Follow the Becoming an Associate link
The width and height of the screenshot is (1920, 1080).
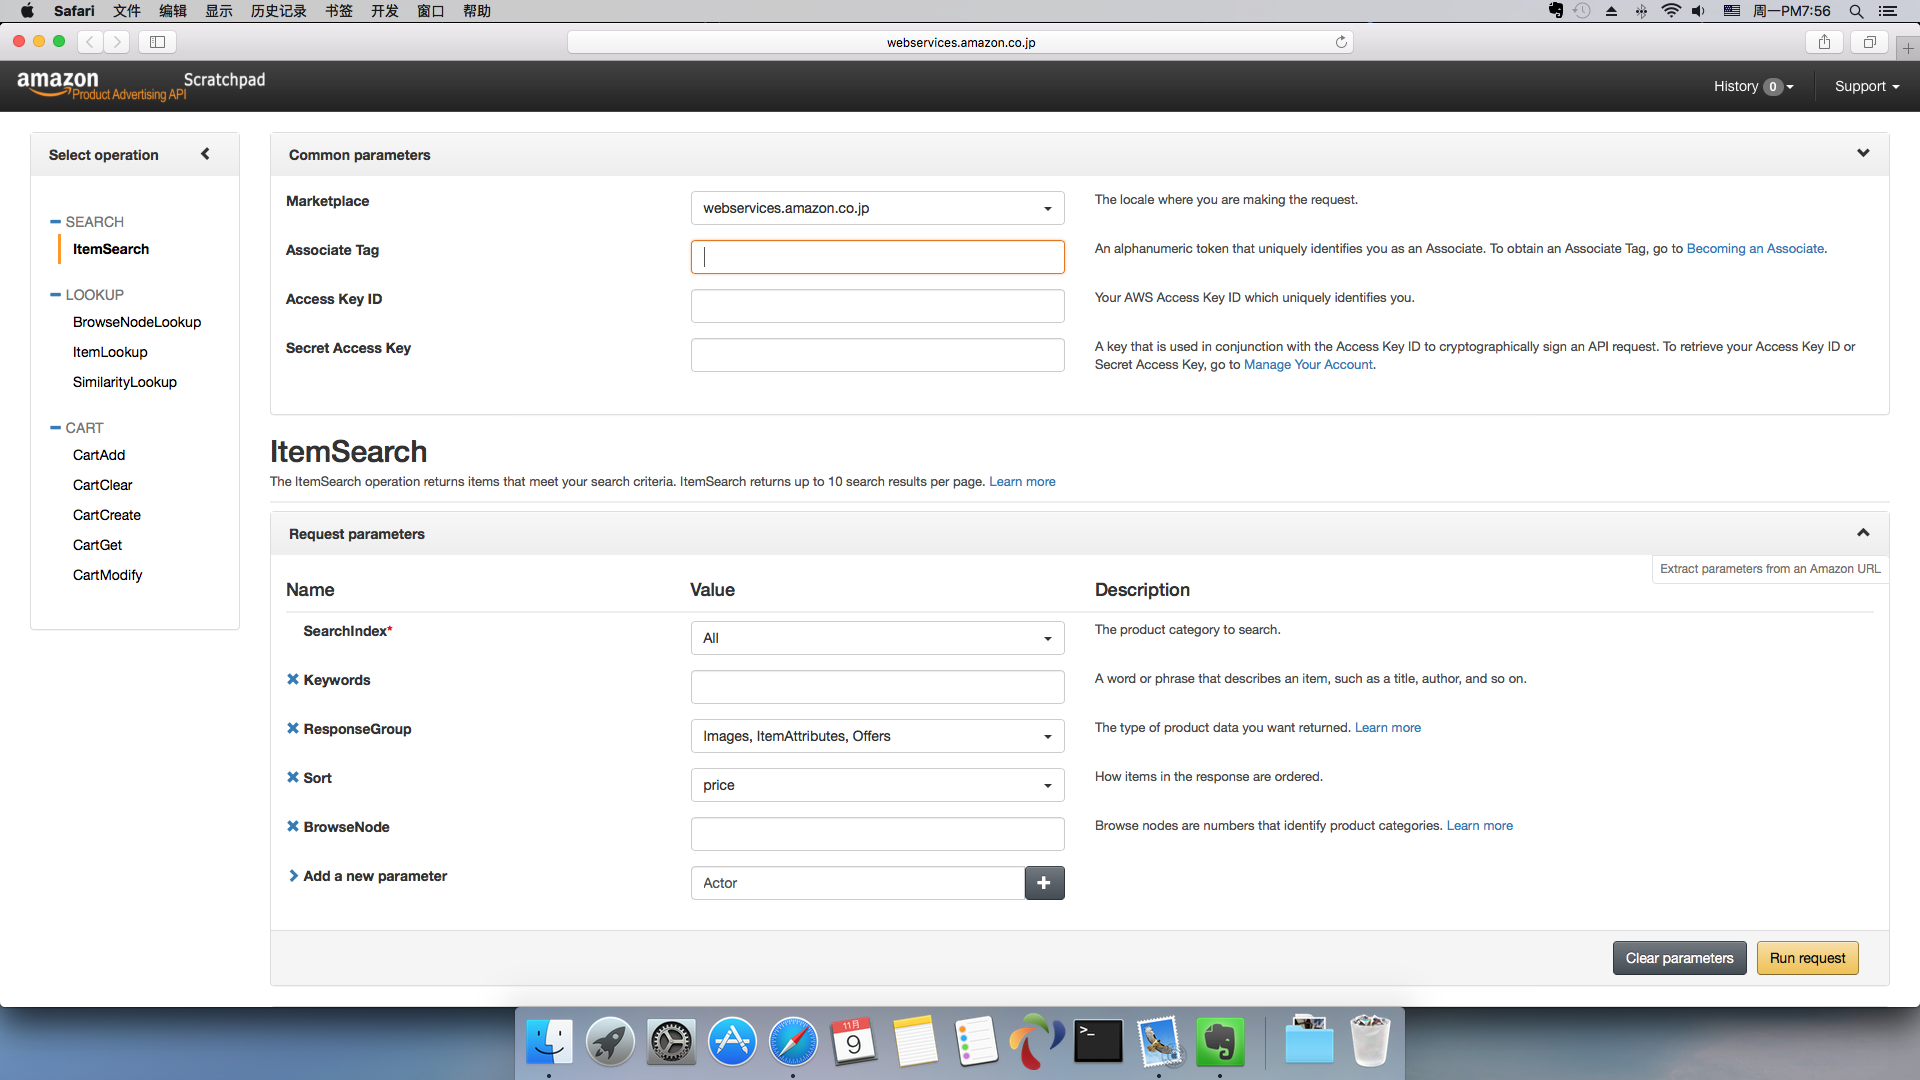pyautogui.click(x=1755, y=249)
